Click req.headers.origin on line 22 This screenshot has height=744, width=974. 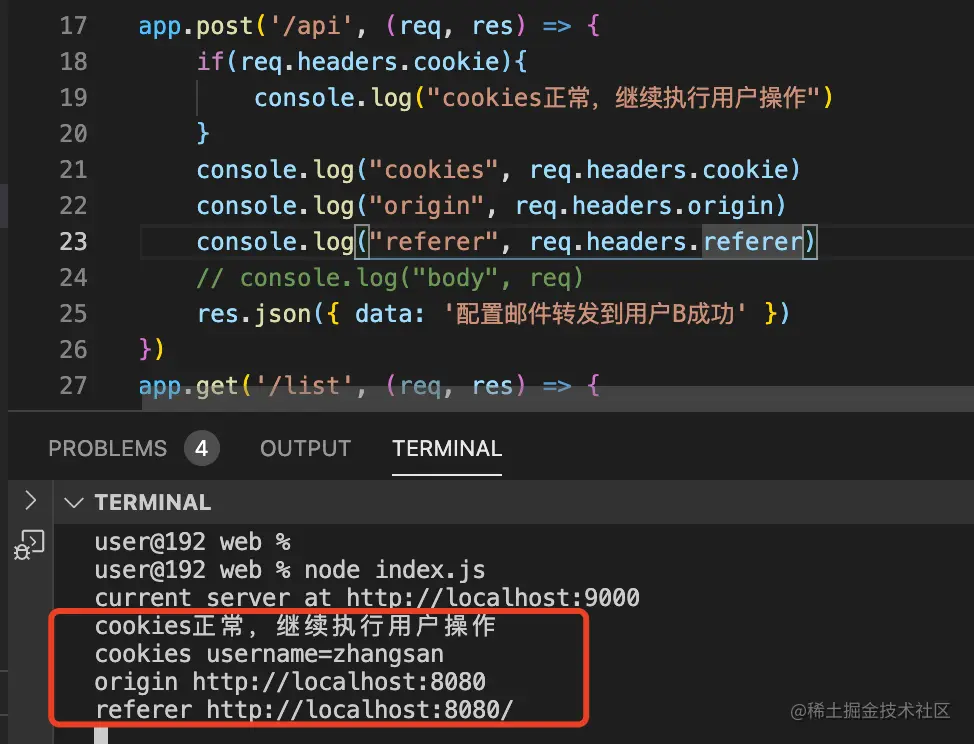[x=645, y=206]
